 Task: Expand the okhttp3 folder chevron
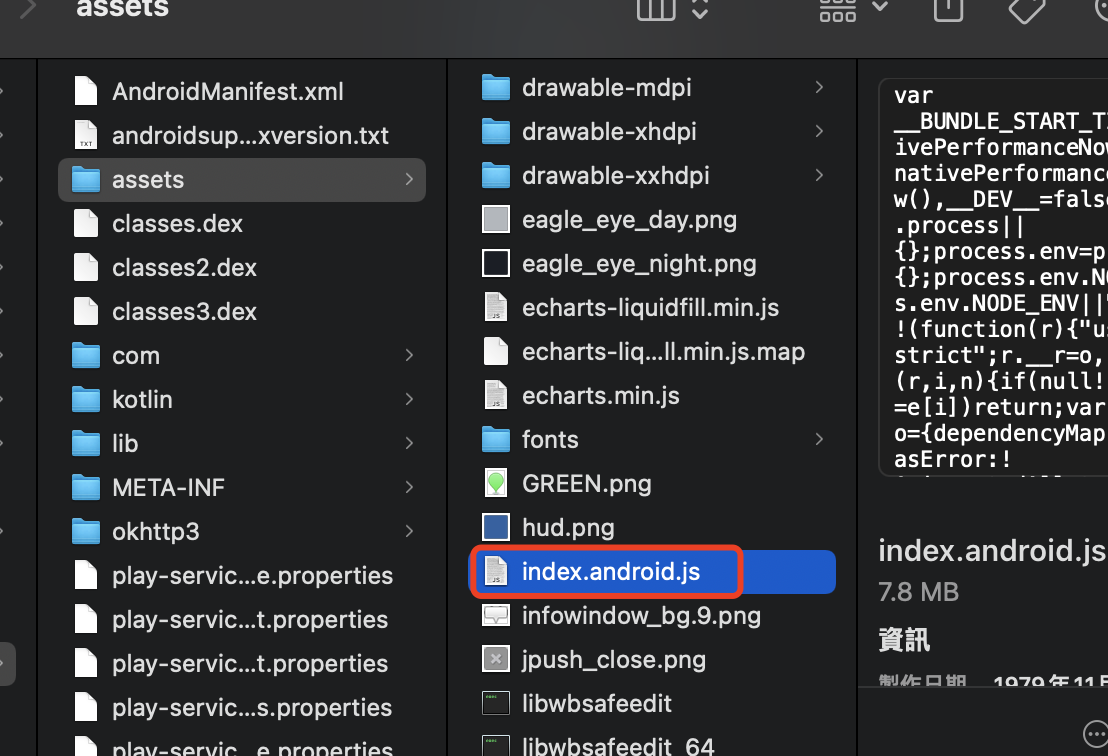pyautogui.click(x=409, y=531)
